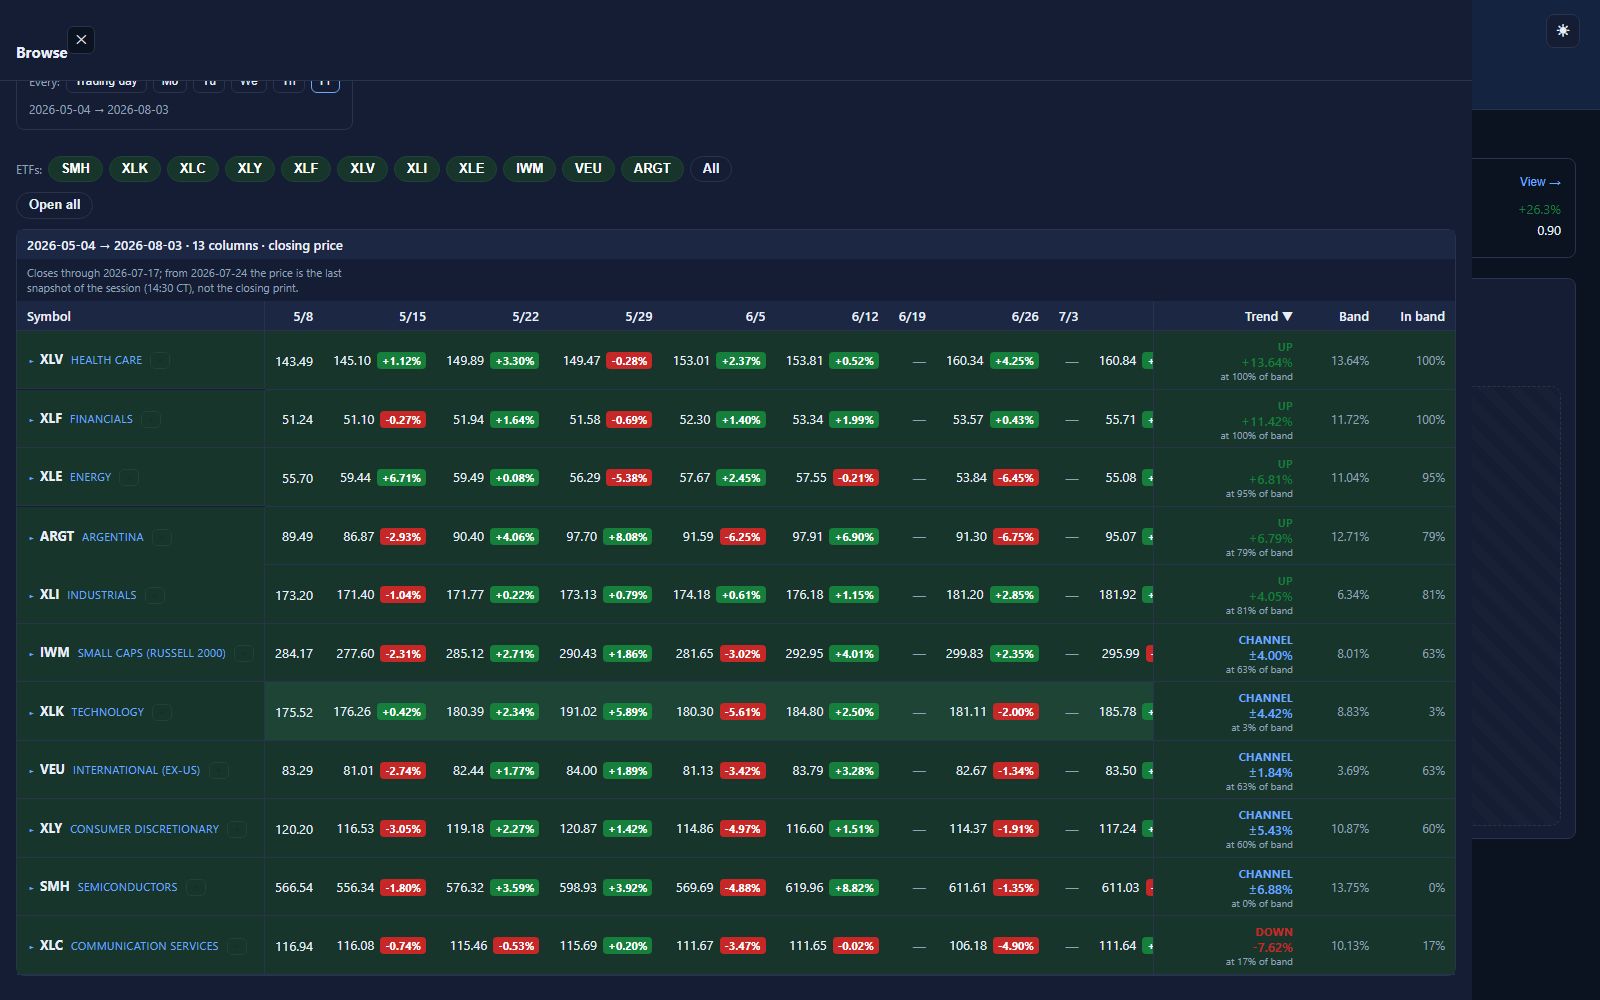Click the +26.3% value in side card
The image size is (1600, 1000).
pos(1539,210)
